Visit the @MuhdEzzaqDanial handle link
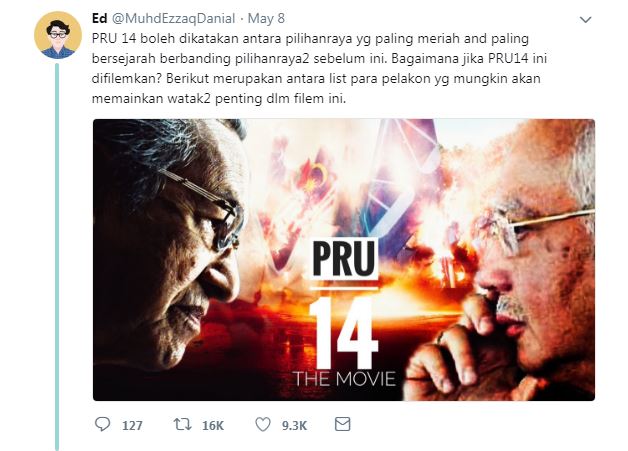The image size is (628, 451). [173, 18]
